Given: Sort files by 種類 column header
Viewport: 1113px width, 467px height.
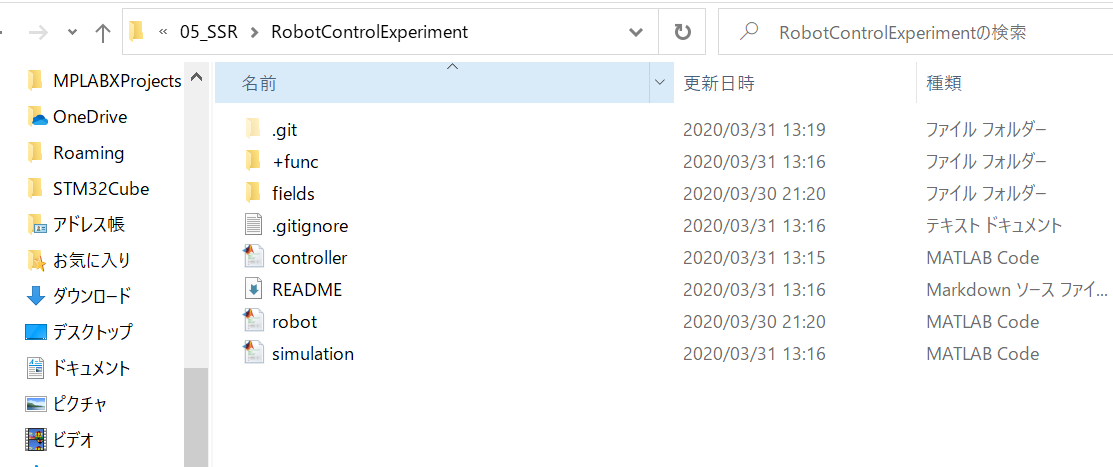Looking at the screenshot, I should click(x=944, y=83).
